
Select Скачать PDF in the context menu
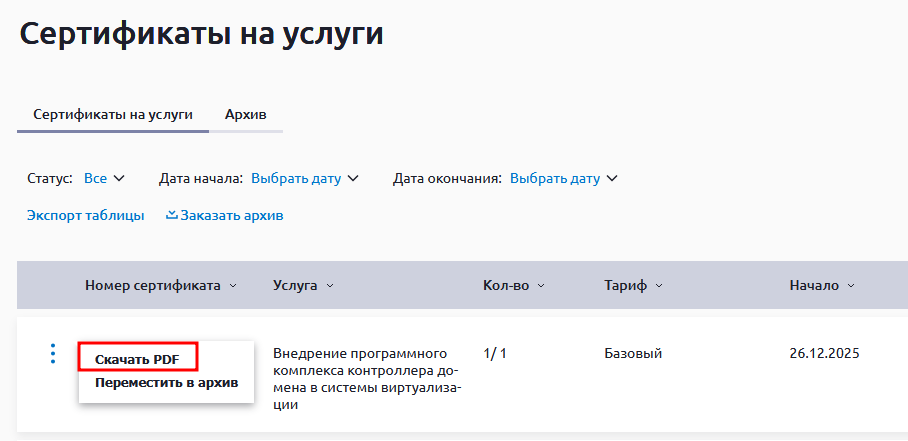click(x=138, y=360)
